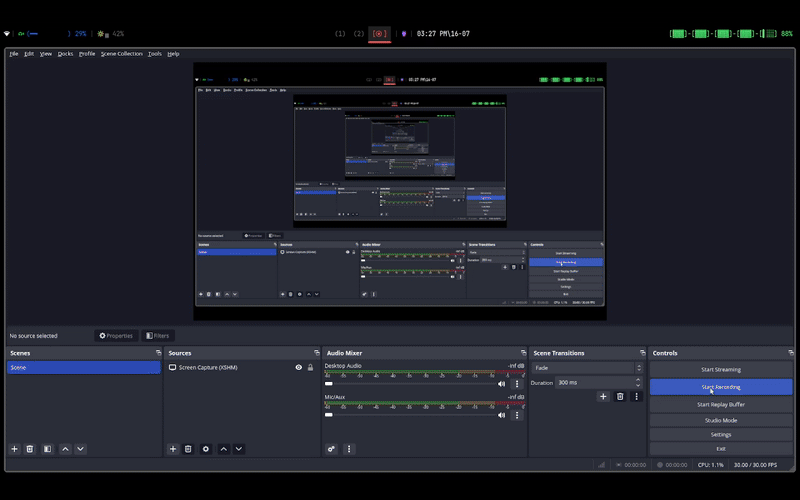Click the preview canvas thumbnail
The image size is (800, 500).
click(x=400, y=191)
